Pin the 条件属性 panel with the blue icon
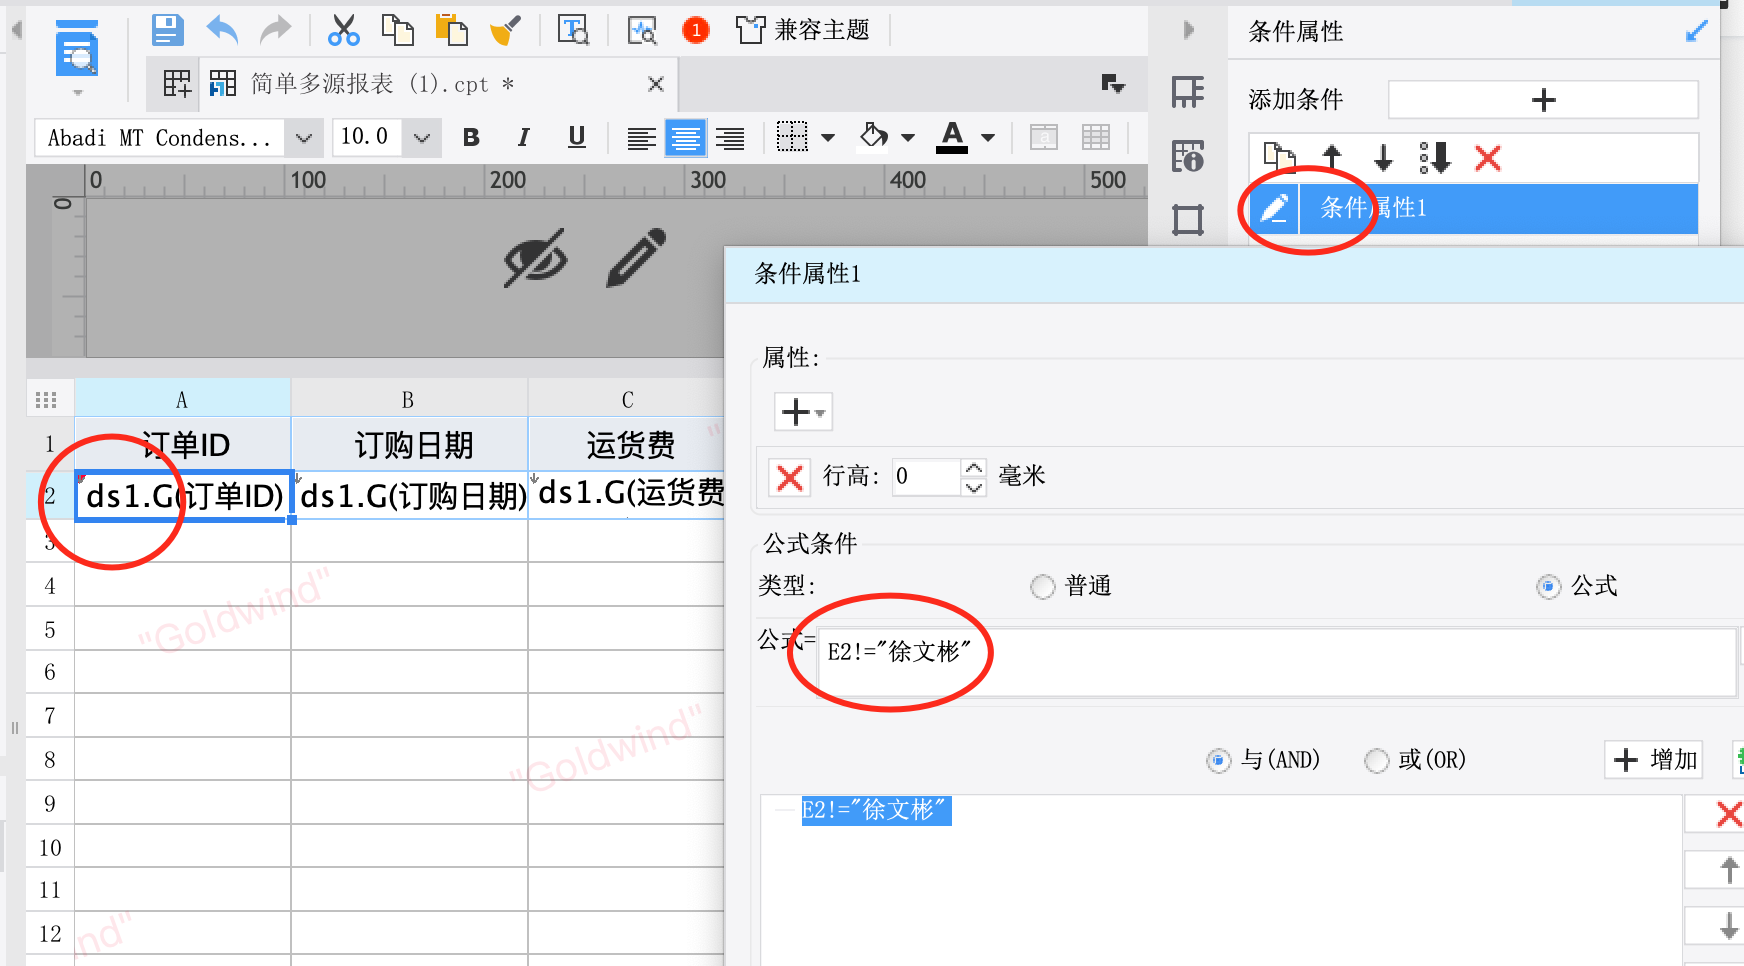 click(x=1697, y=32)
